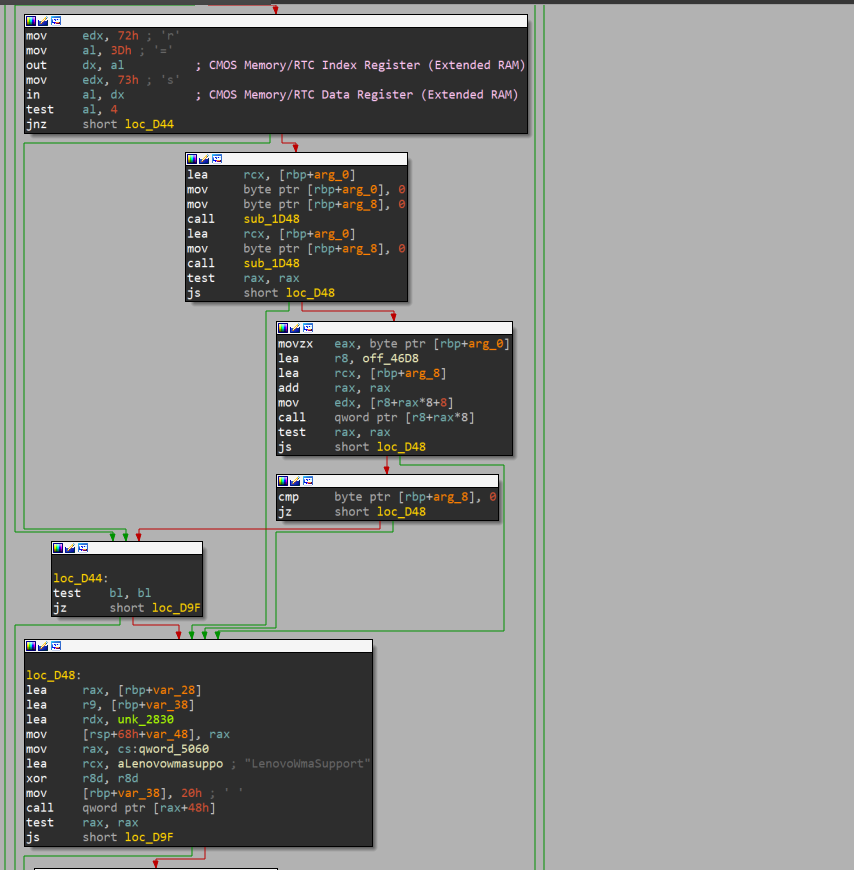Click pencil icon on the cmp byte ptr block

tap(294, 480)
